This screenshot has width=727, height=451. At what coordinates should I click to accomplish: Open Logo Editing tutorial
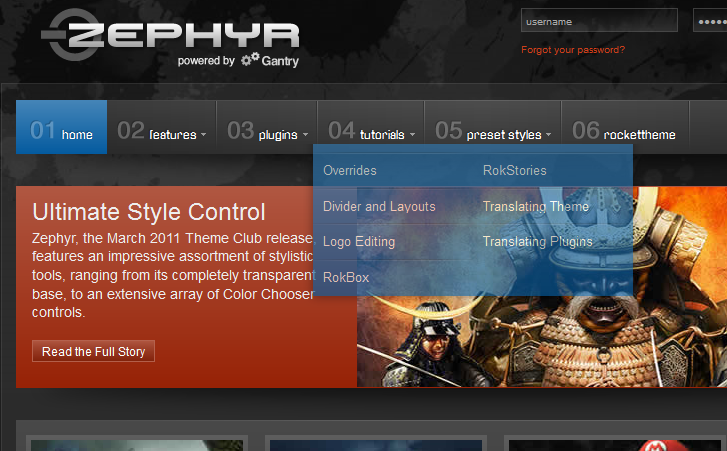359,242
